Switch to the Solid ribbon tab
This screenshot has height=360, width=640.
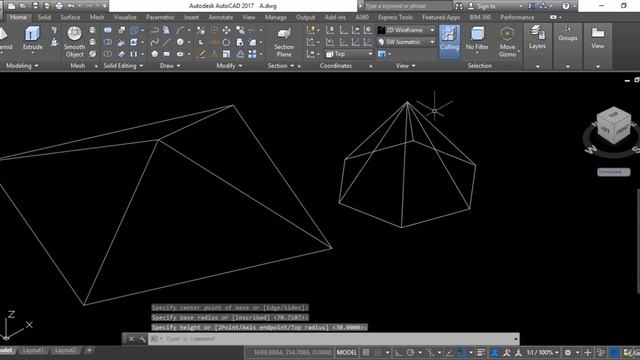[44, 17]
